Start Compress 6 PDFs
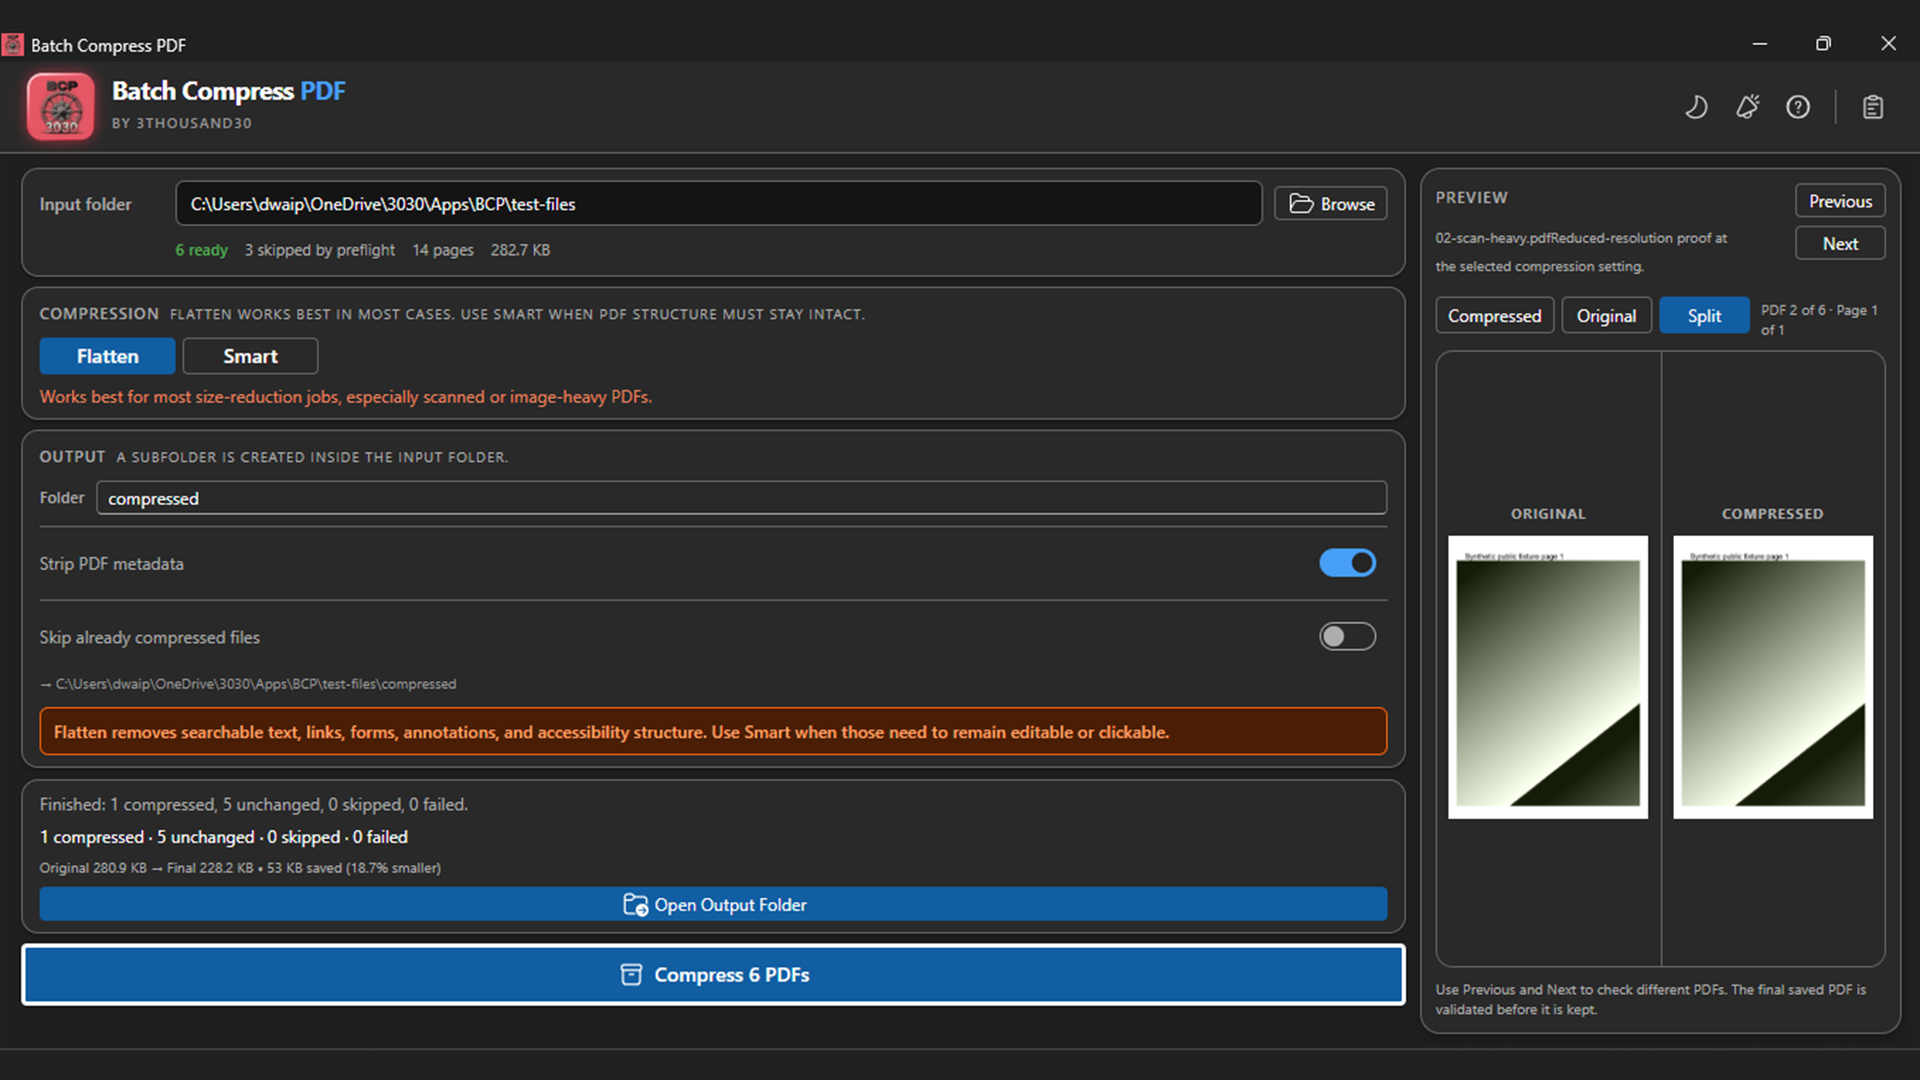The image size is (1920, 1080). click(713, 975)
